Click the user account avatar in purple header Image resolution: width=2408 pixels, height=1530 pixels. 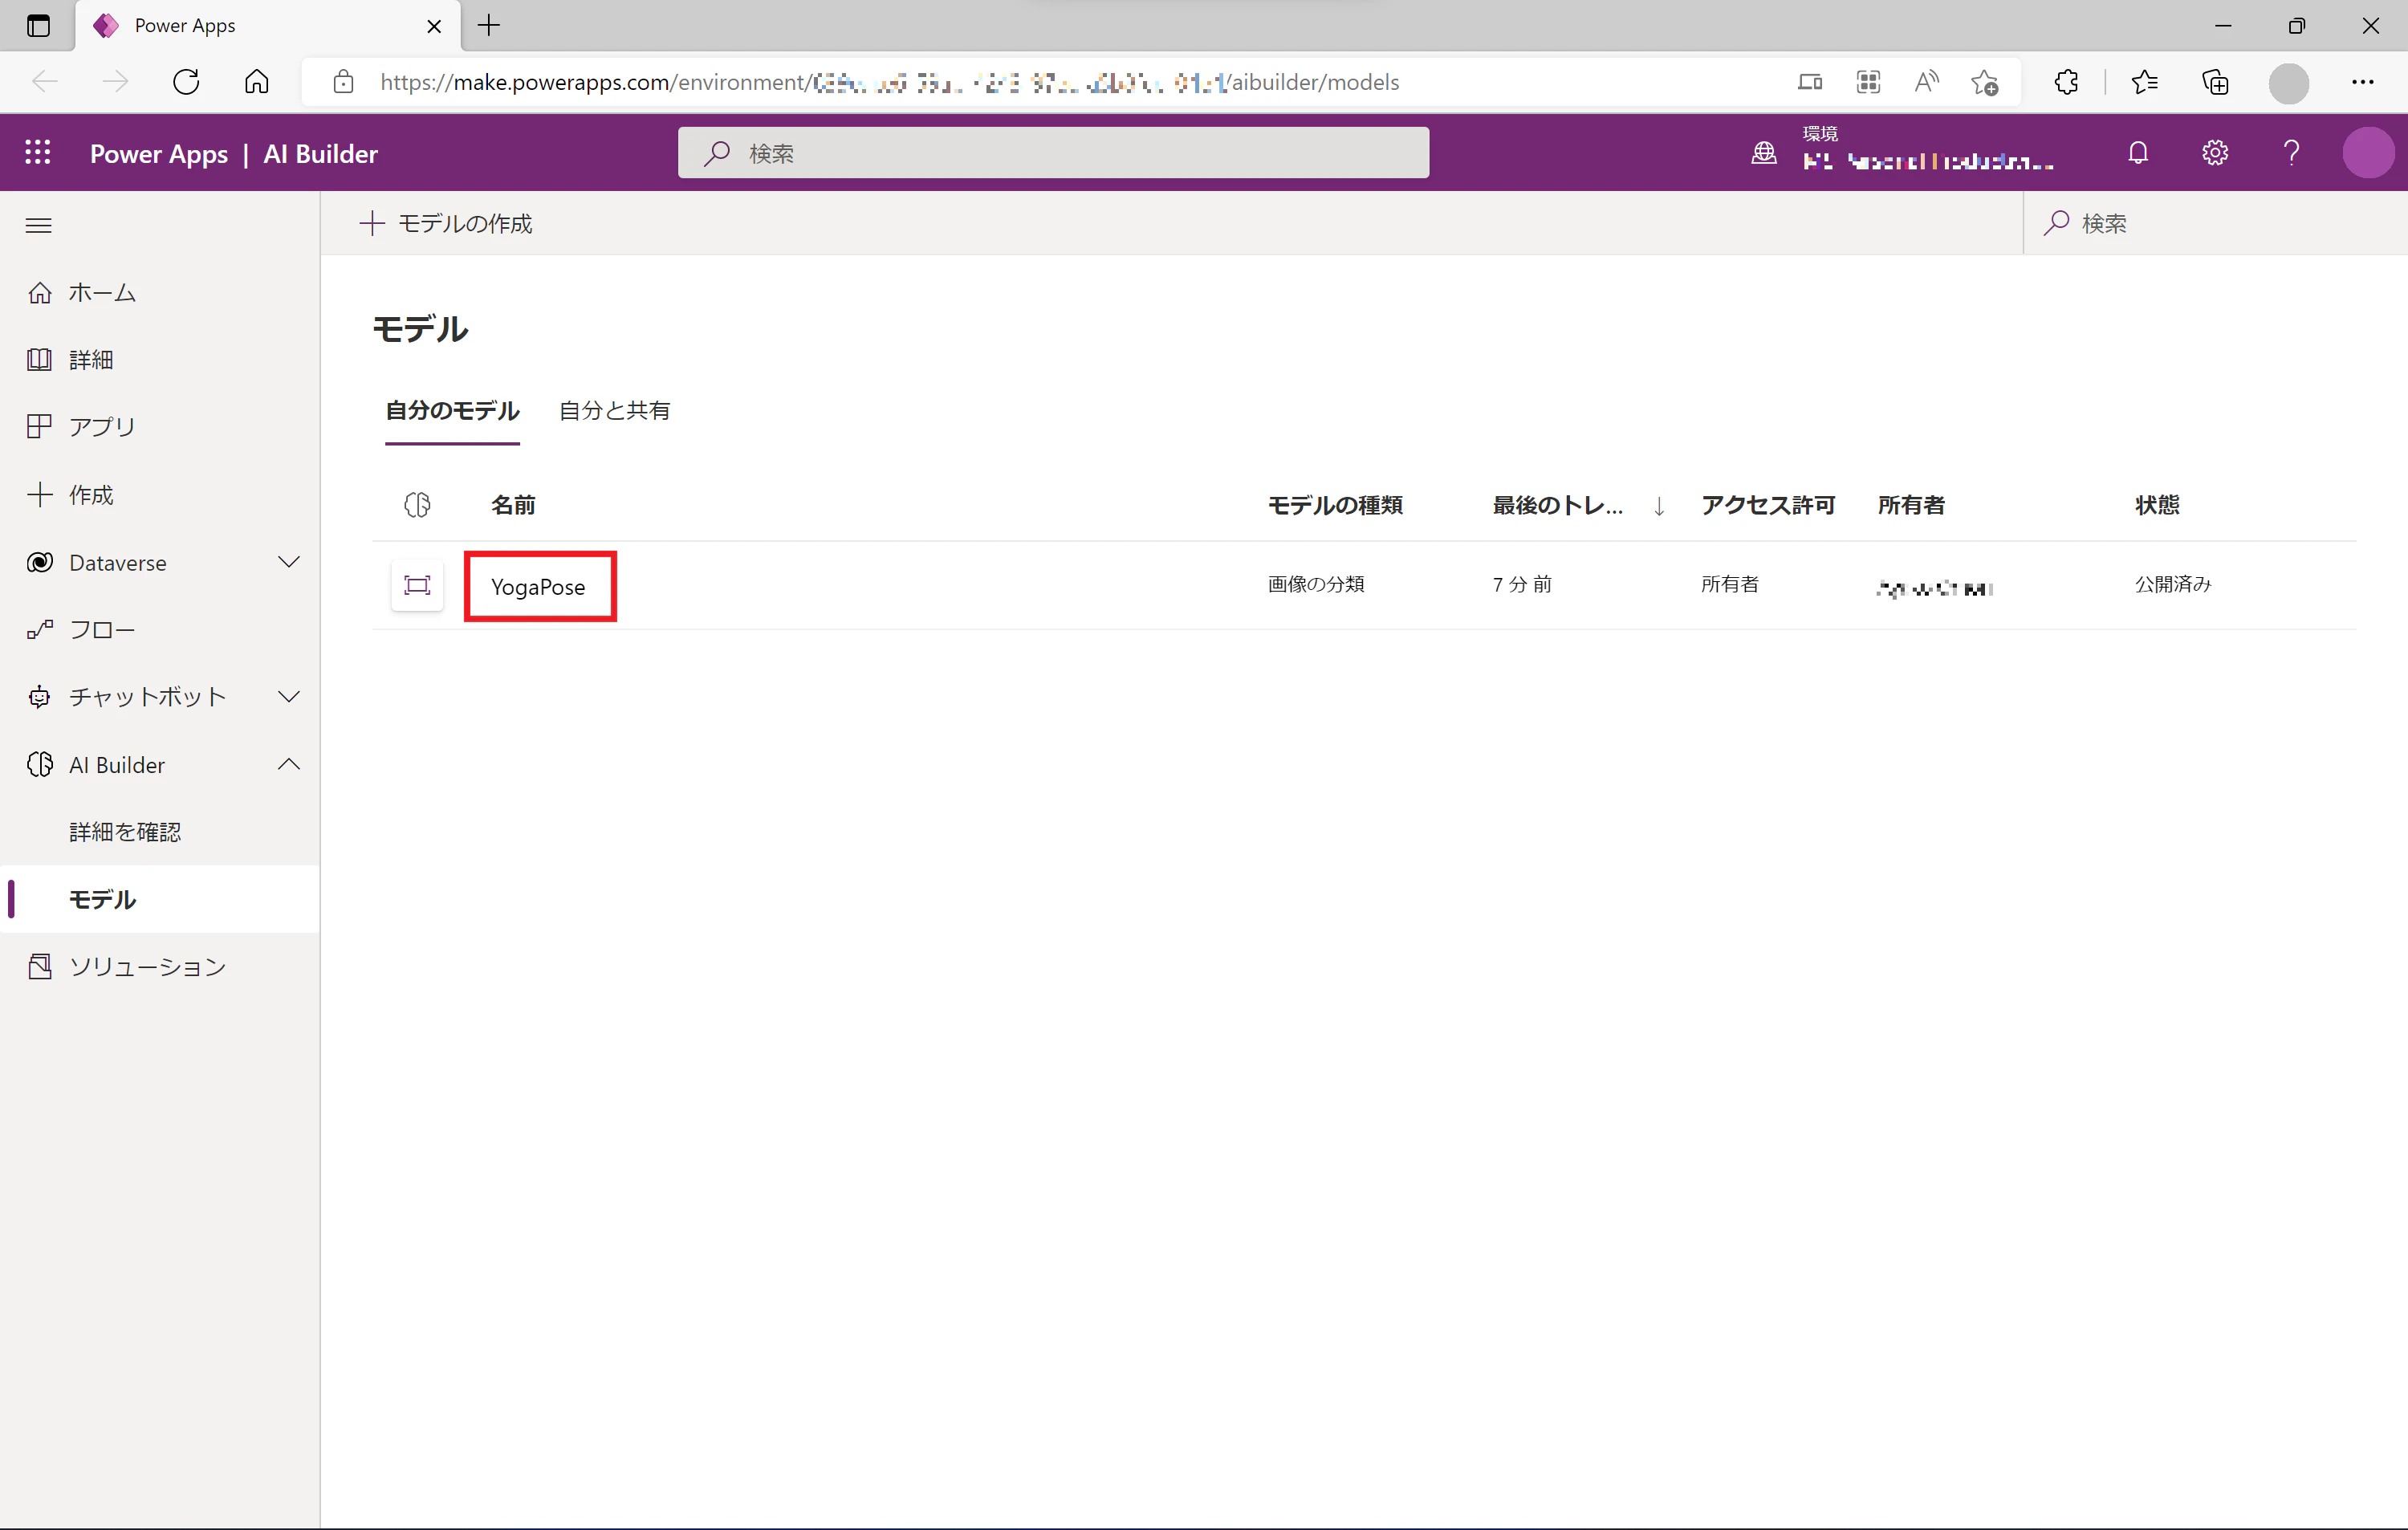tap(2368, 152)
